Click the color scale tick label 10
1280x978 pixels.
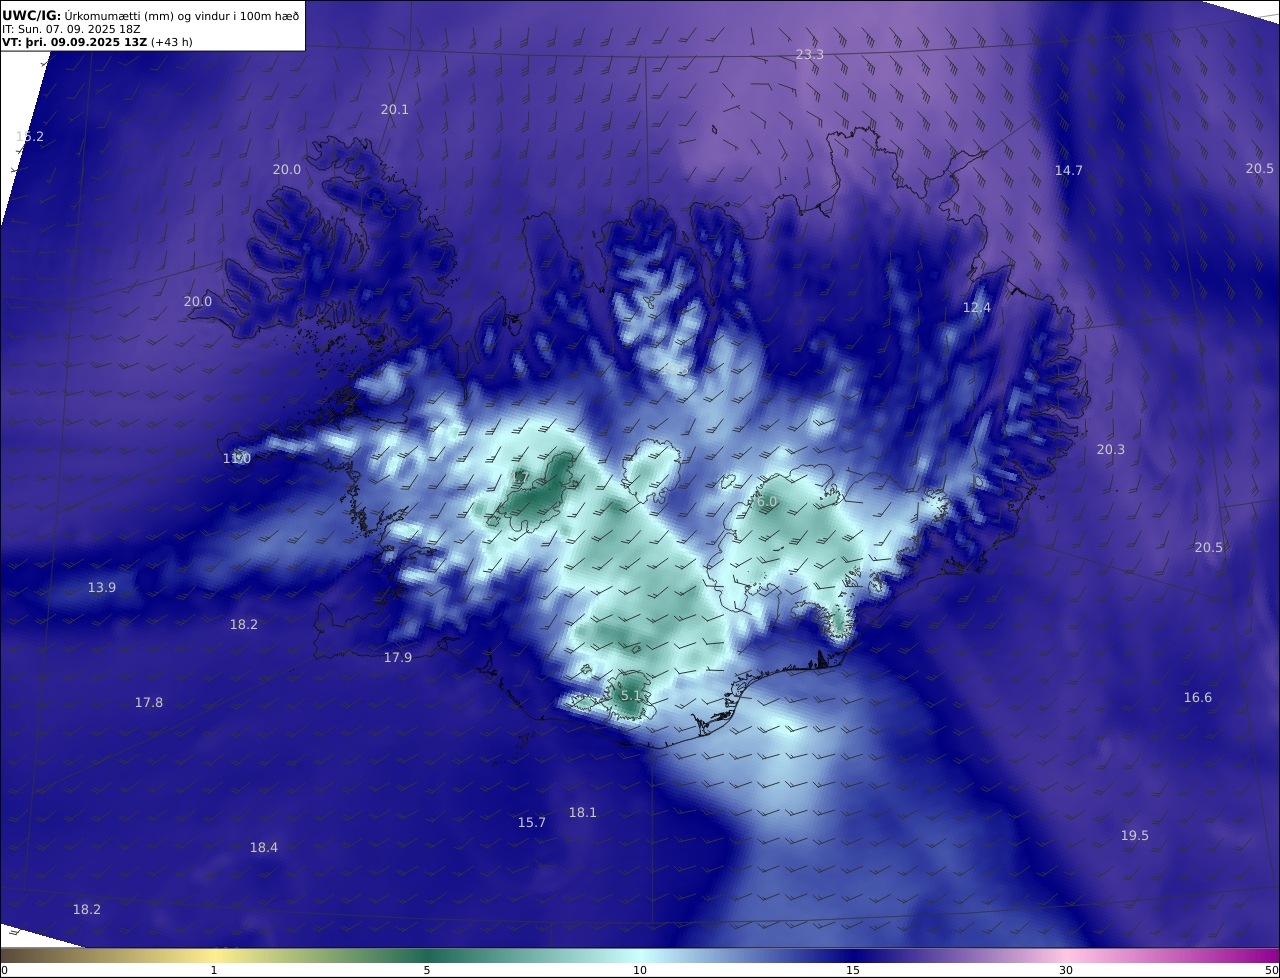(x=640, y=970)
